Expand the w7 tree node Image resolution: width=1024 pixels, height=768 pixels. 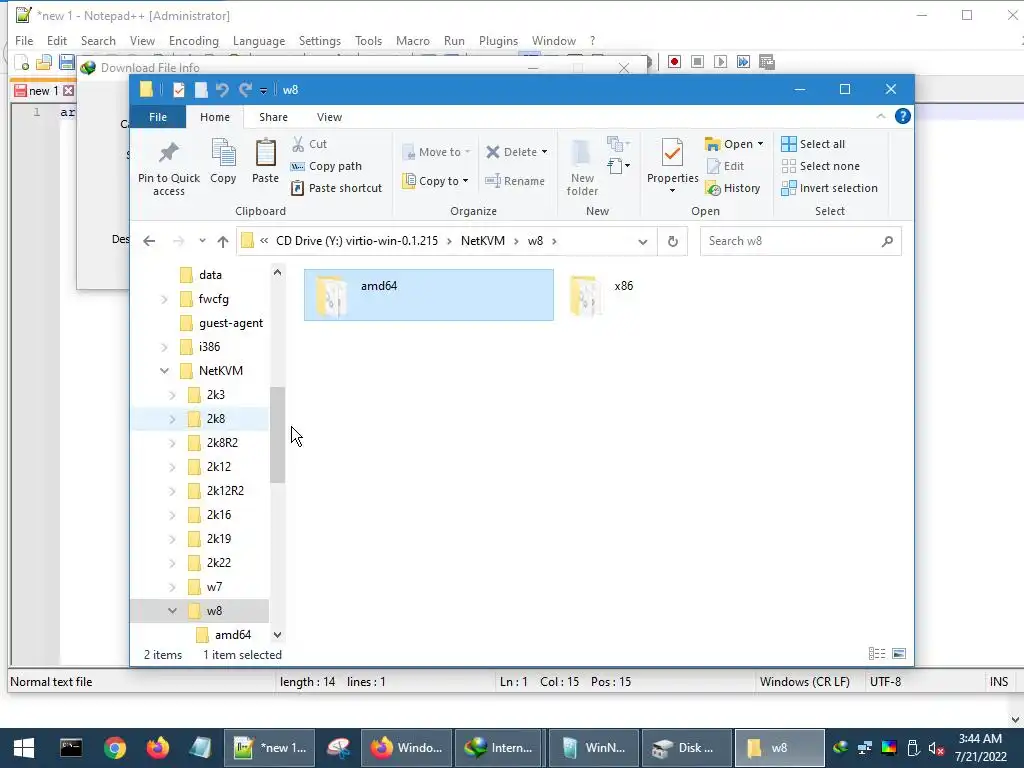coord(172,587)
